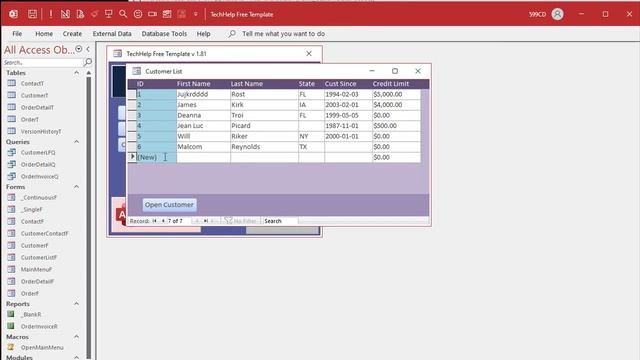Open the Database Tools tab
This screenshot has width=640, height=360.
pyautogui.click(x=164, y=34)
